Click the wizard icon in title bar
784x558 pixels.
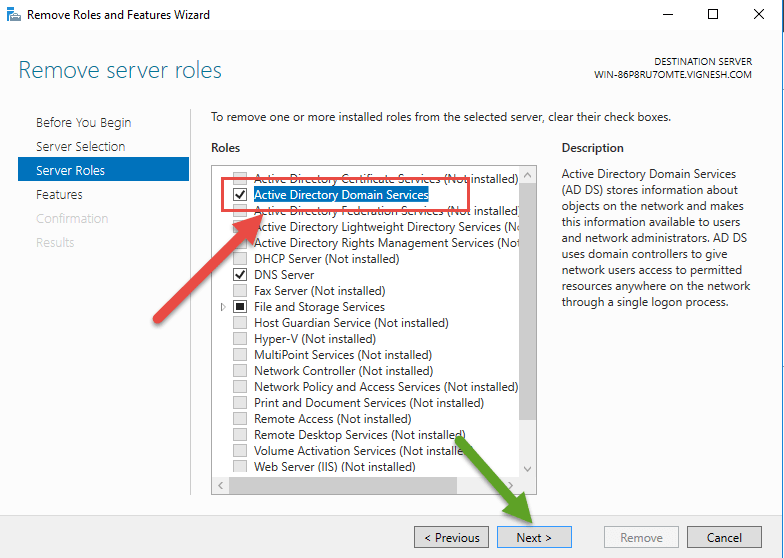click(x=13, y=15)
